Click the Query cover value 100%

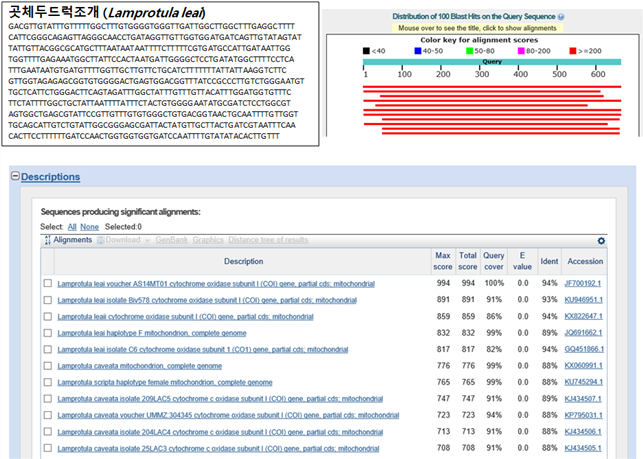[x=494, y=283]
